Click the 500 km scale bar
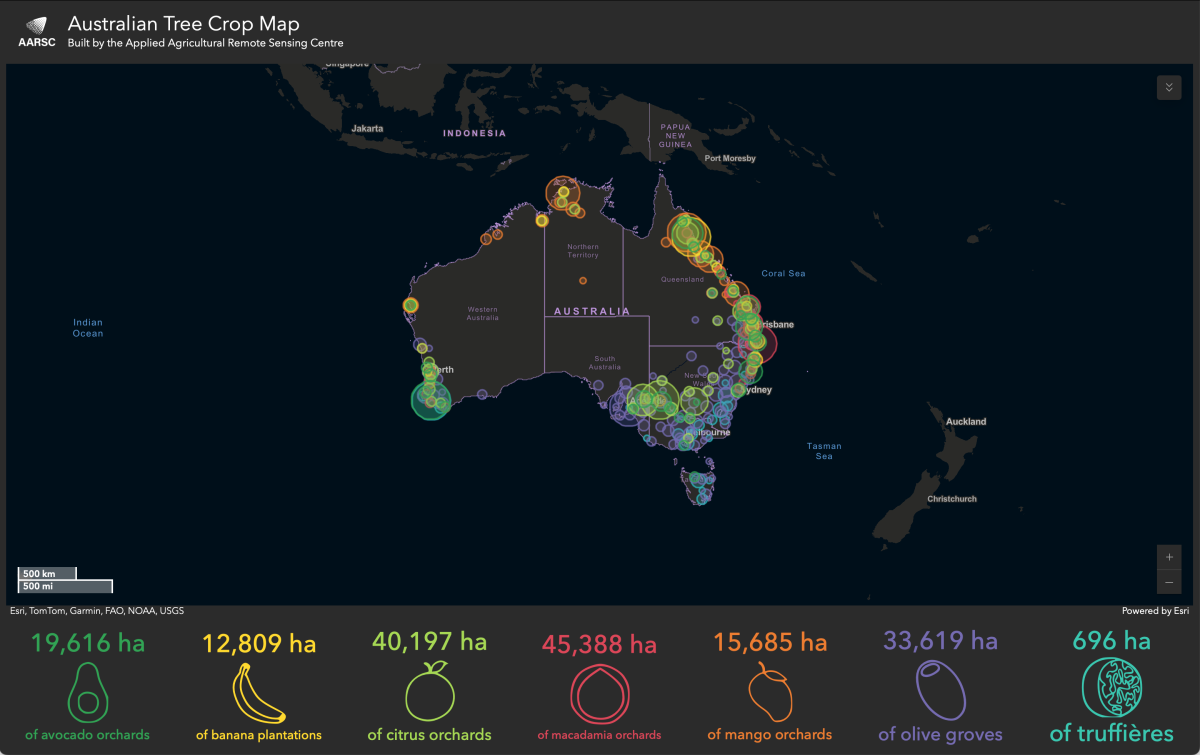 [x=47, y=573]
